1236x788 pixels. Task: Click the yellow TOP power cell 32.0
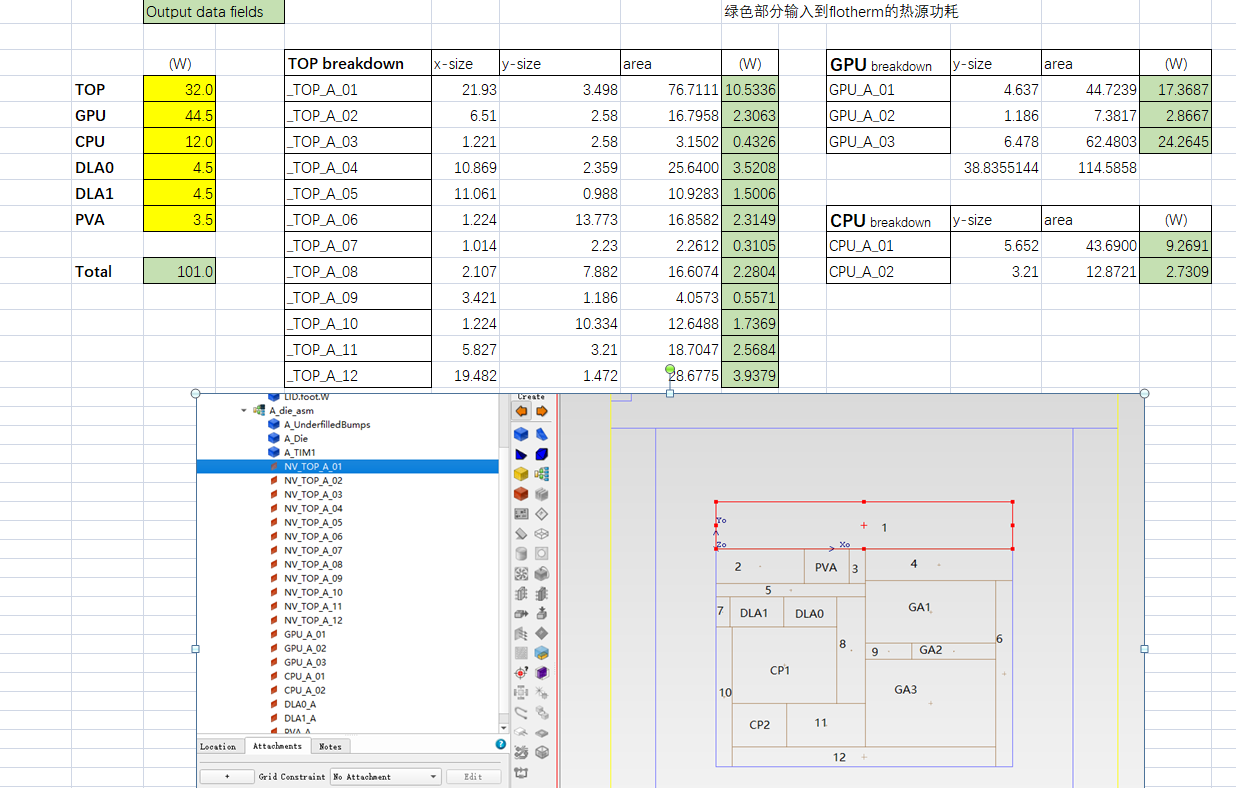pyautogui.click(x=180, y=89)
